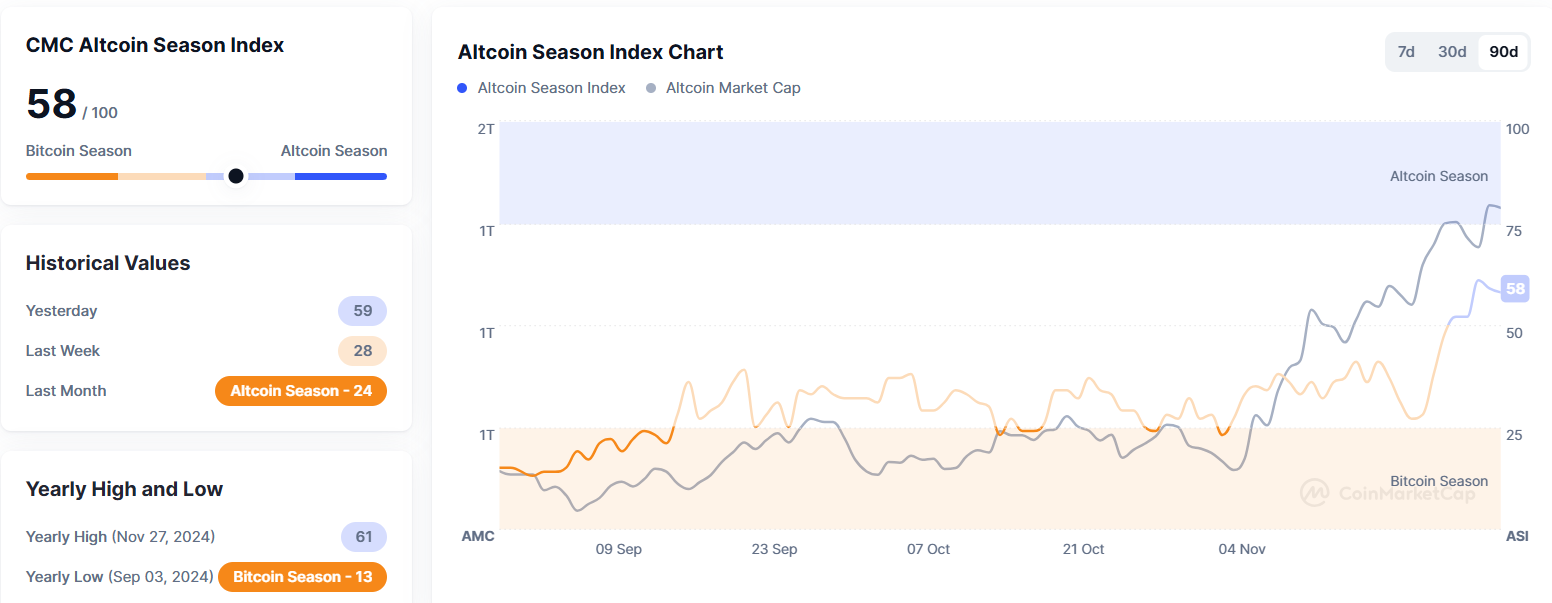The width and height of the screenshot is (1552, 603).
Task: Click the CoinMarketCap watermark logo in chart
Action: pos(1313,493)
